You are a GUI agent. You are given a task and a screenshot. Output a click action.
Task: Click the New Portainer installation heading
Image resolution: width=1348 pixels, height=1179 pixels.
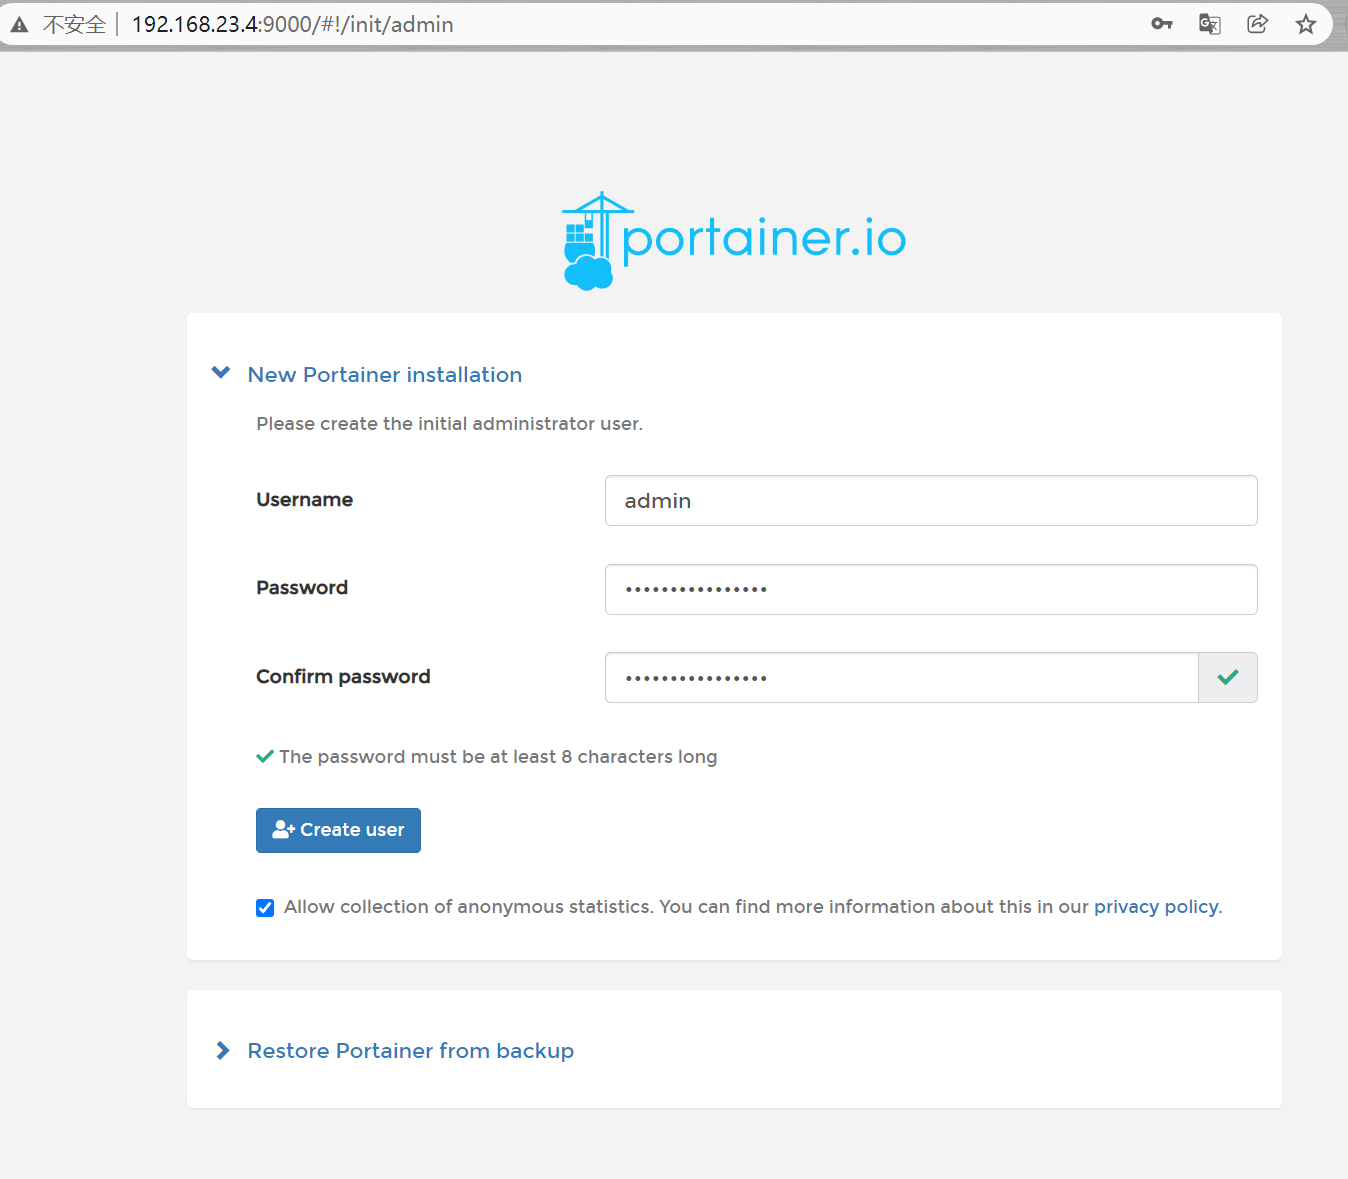(385, 374)
